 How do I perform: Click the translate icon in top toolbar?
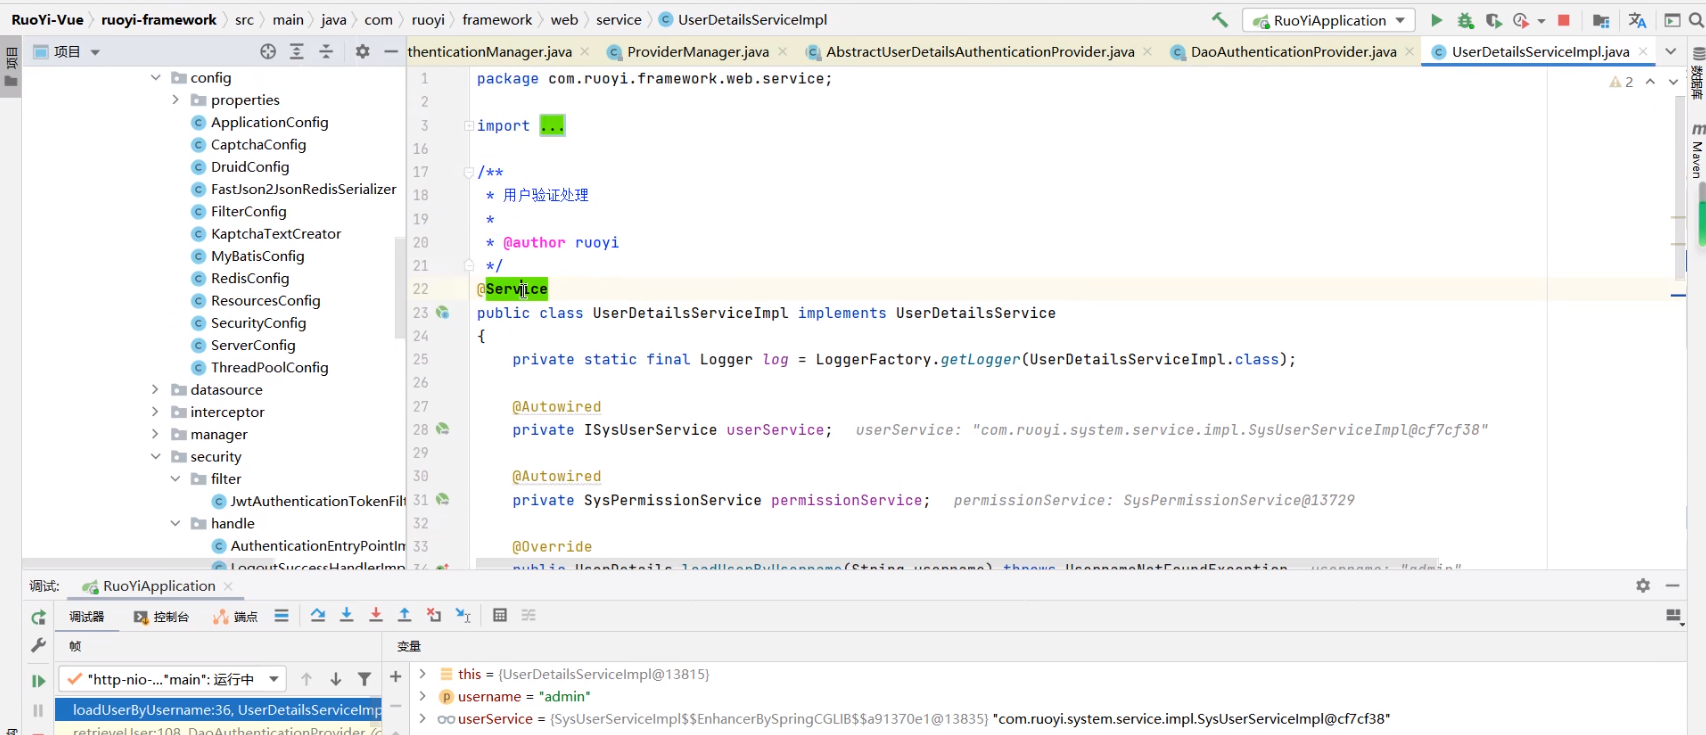(1637, 20)
